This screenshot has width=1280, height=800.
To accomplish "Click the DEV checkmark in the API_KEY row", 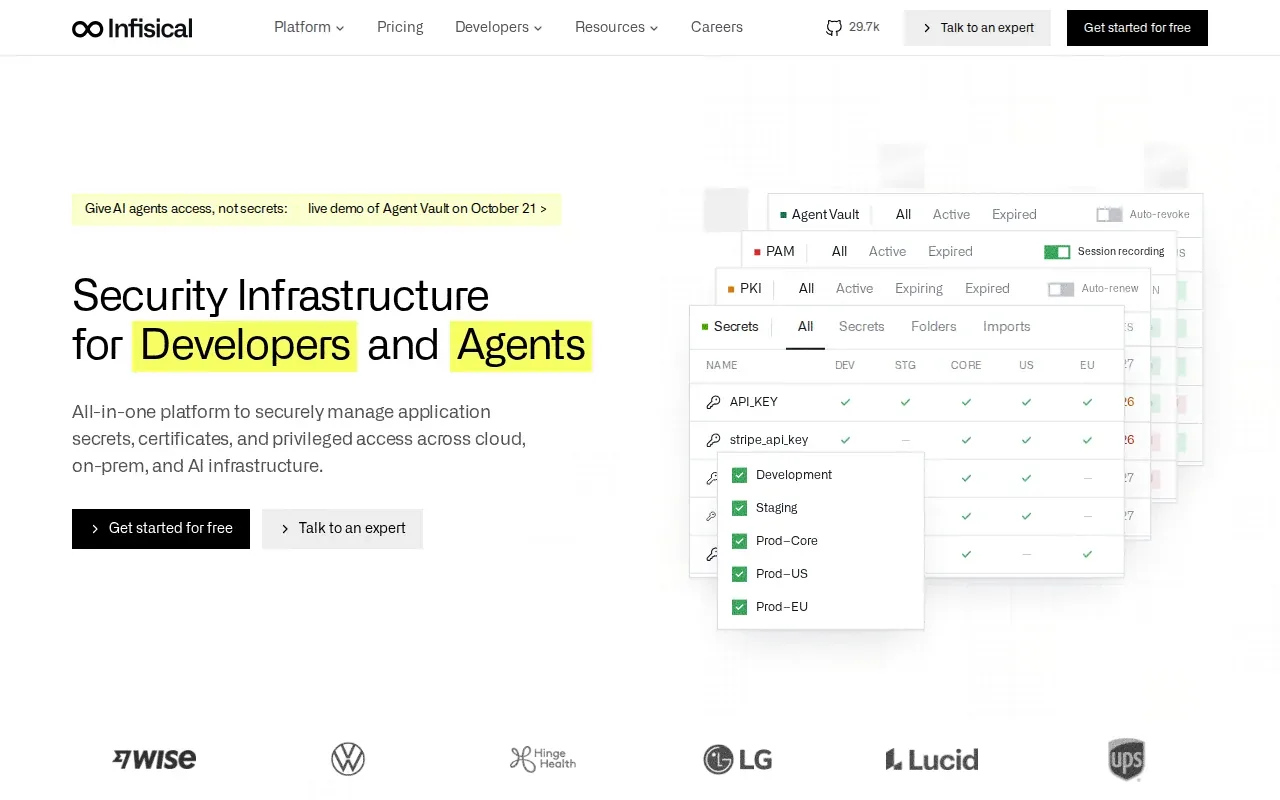I will 845,402.
